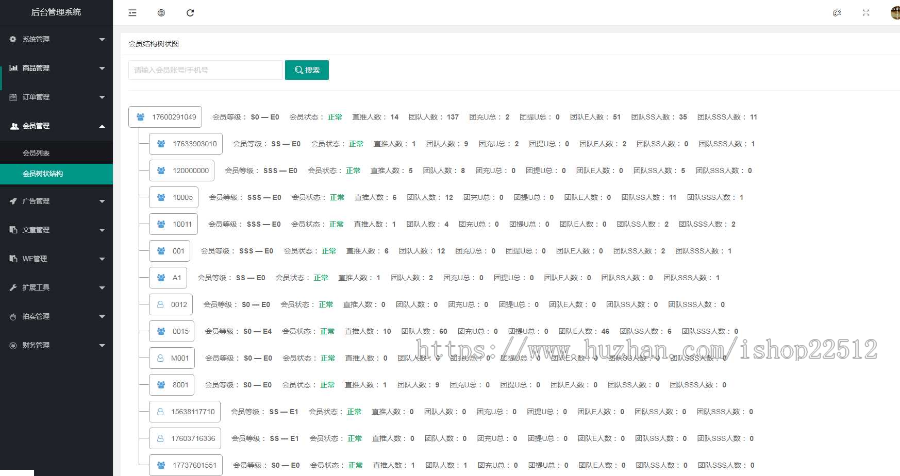Toggle fullscreen mode icon at top right
The width and height of the screenshot is (900, 476).
pos(866,13)
